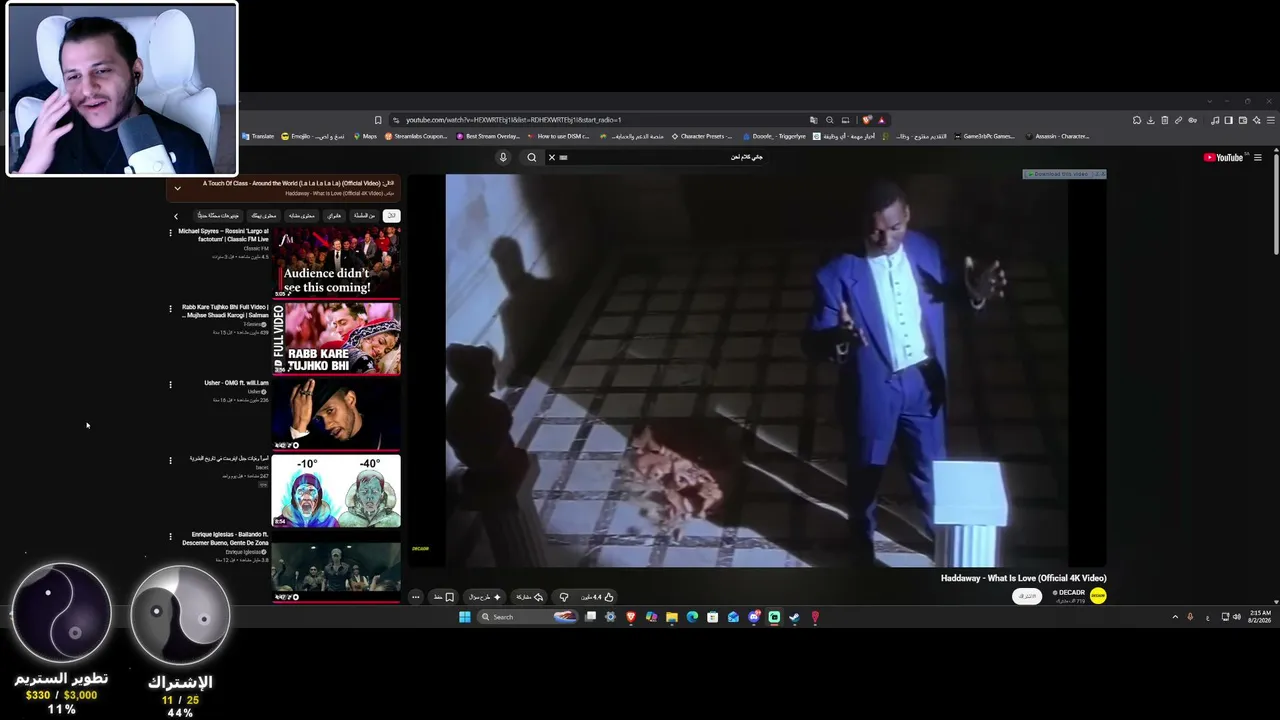This screenshot has width=1280, height=720.
Task: Open File Explorer from the taskbar
Action: point(671,617)
